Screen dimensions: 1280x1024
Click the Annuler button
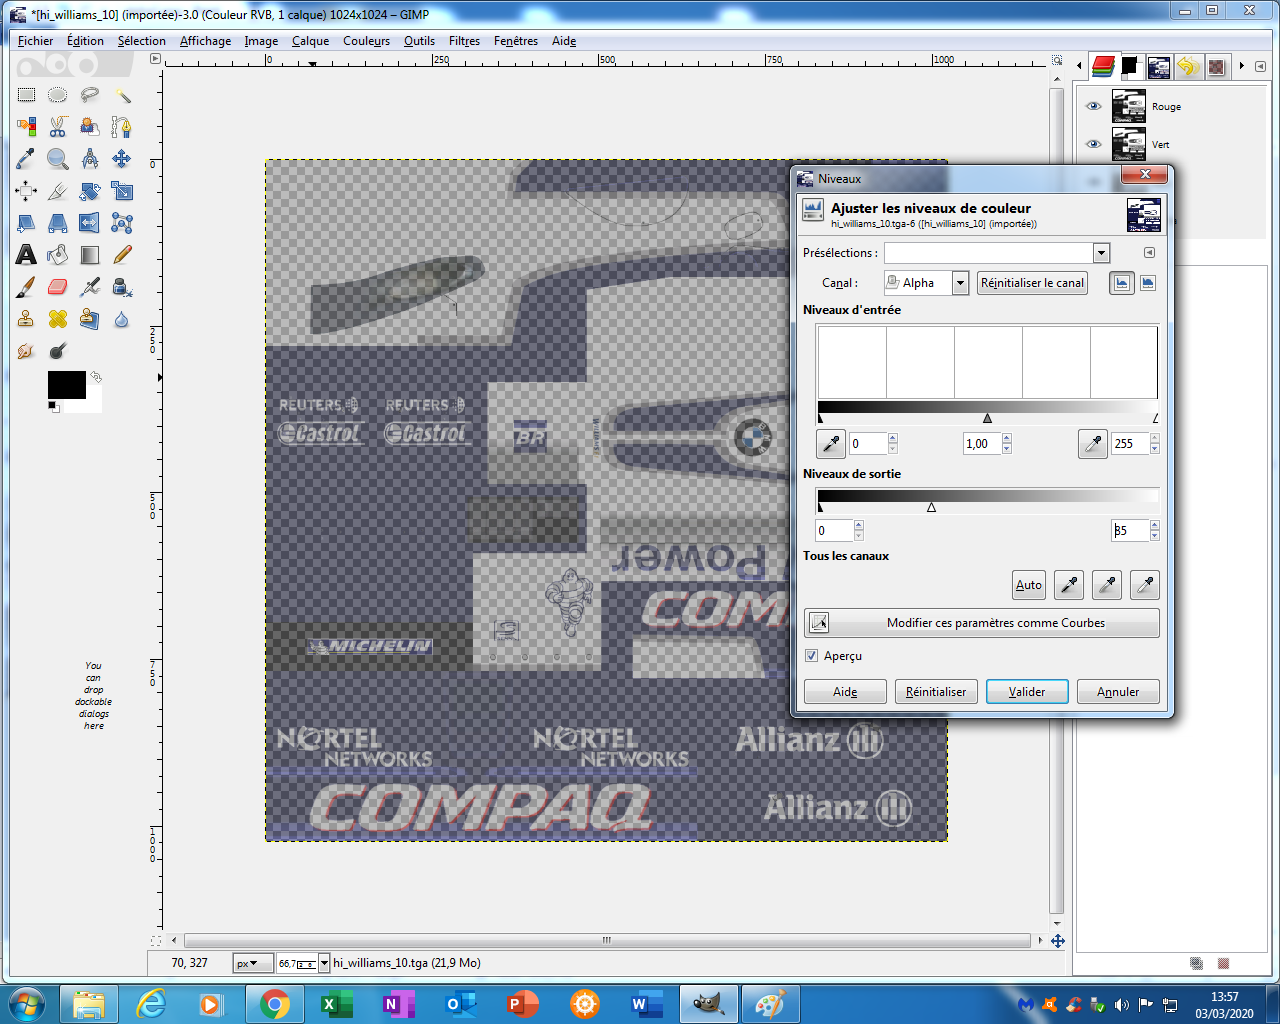(x=1118, y=692)
